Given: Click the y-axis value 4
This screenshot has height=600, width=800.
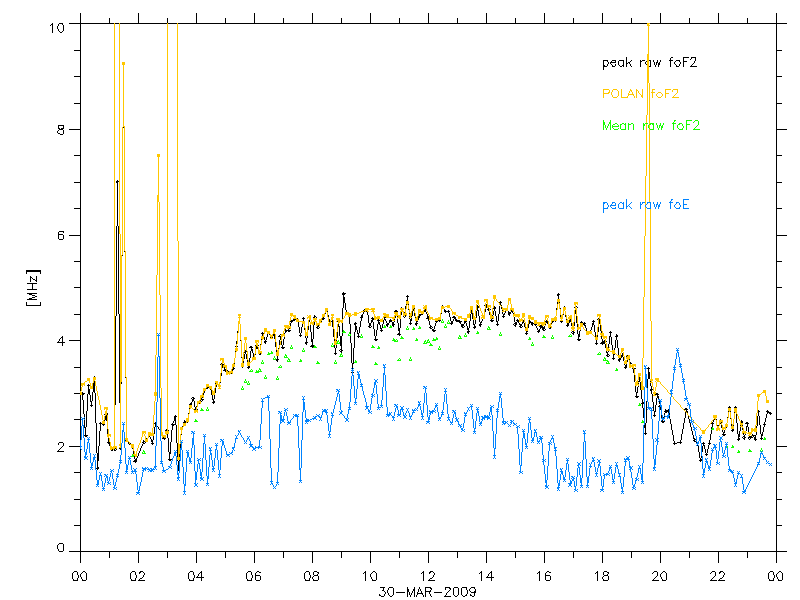Looking at the screenshot, I should pyautogui.click(x=61, y=340).
